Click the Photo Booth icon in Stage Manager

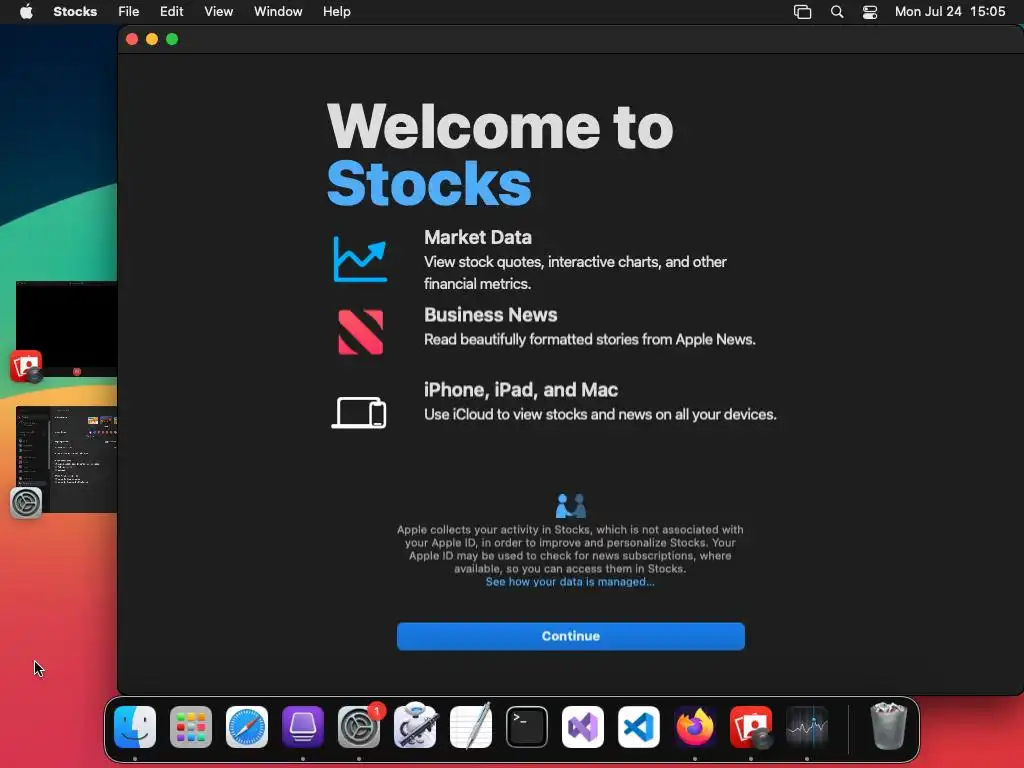(x=26, y=366)
